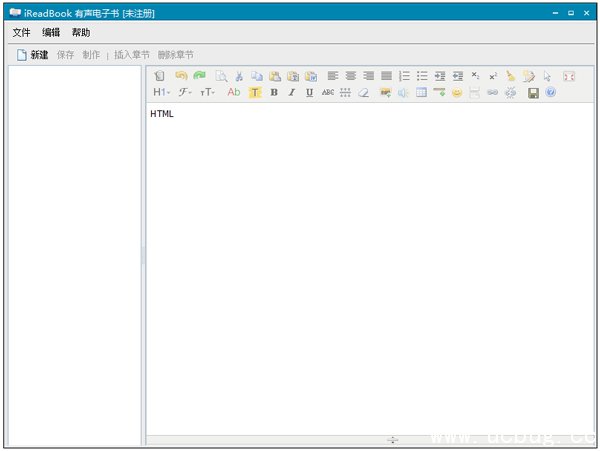Open help with the blue question icon
The width and height of the screenshot is (600, 451).
(x=550, y=92)
